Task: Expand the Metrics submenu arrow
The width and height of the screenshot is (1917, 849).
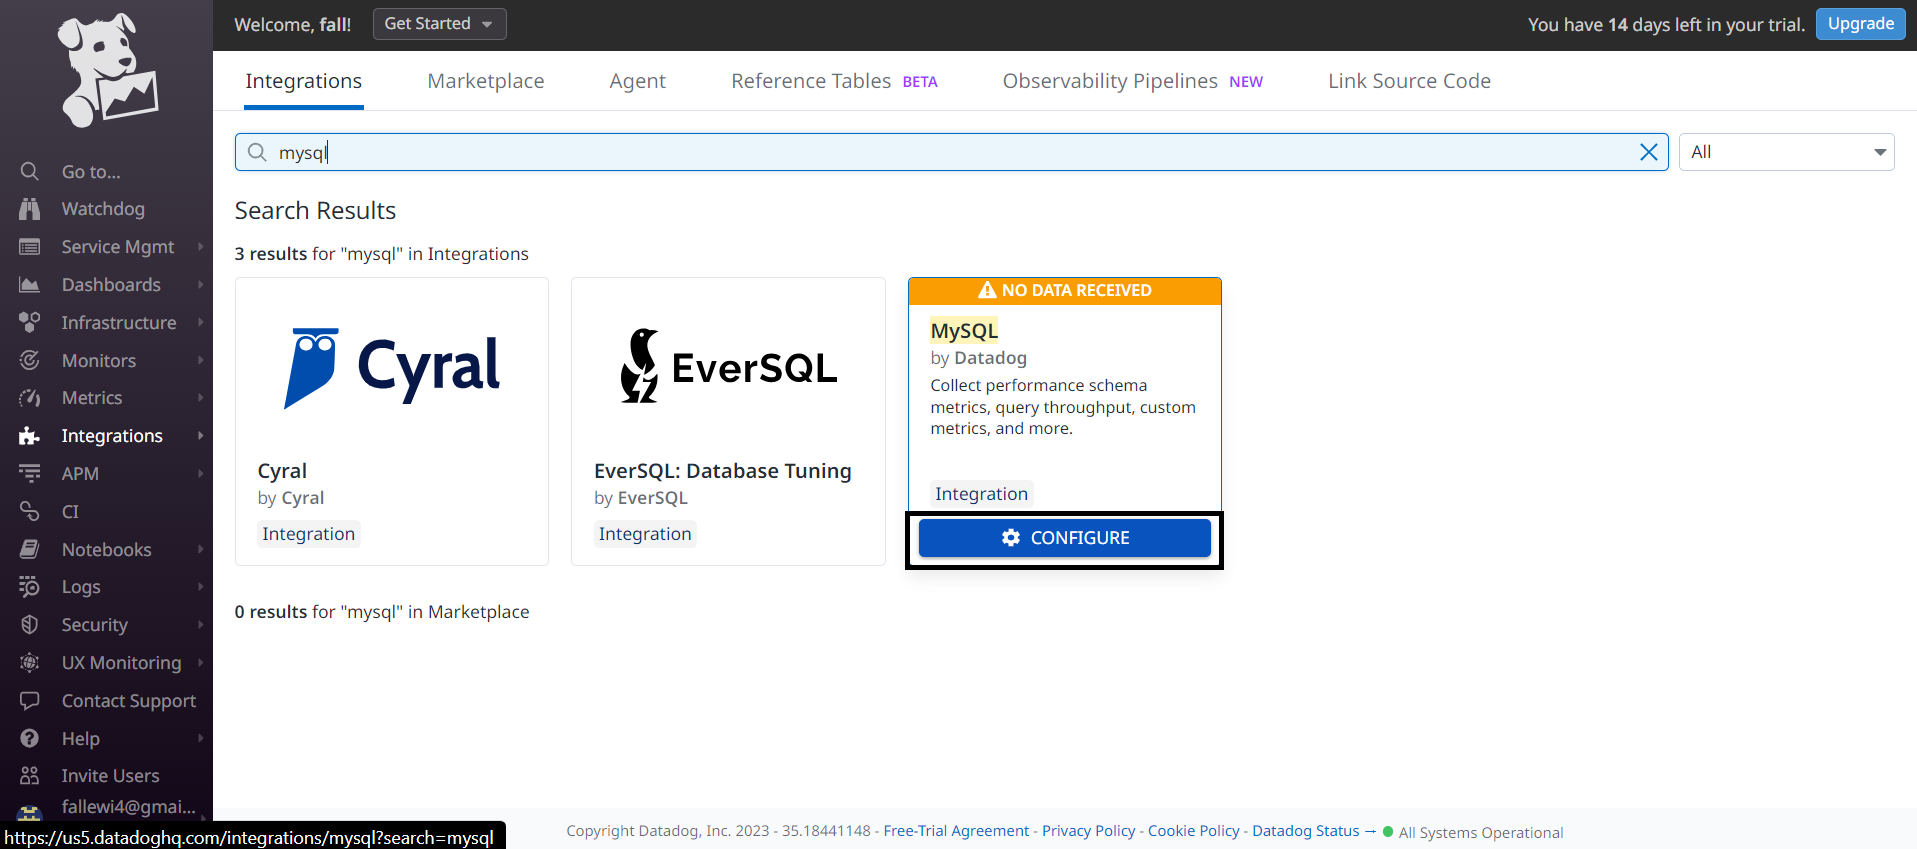Action: (201, 398)
